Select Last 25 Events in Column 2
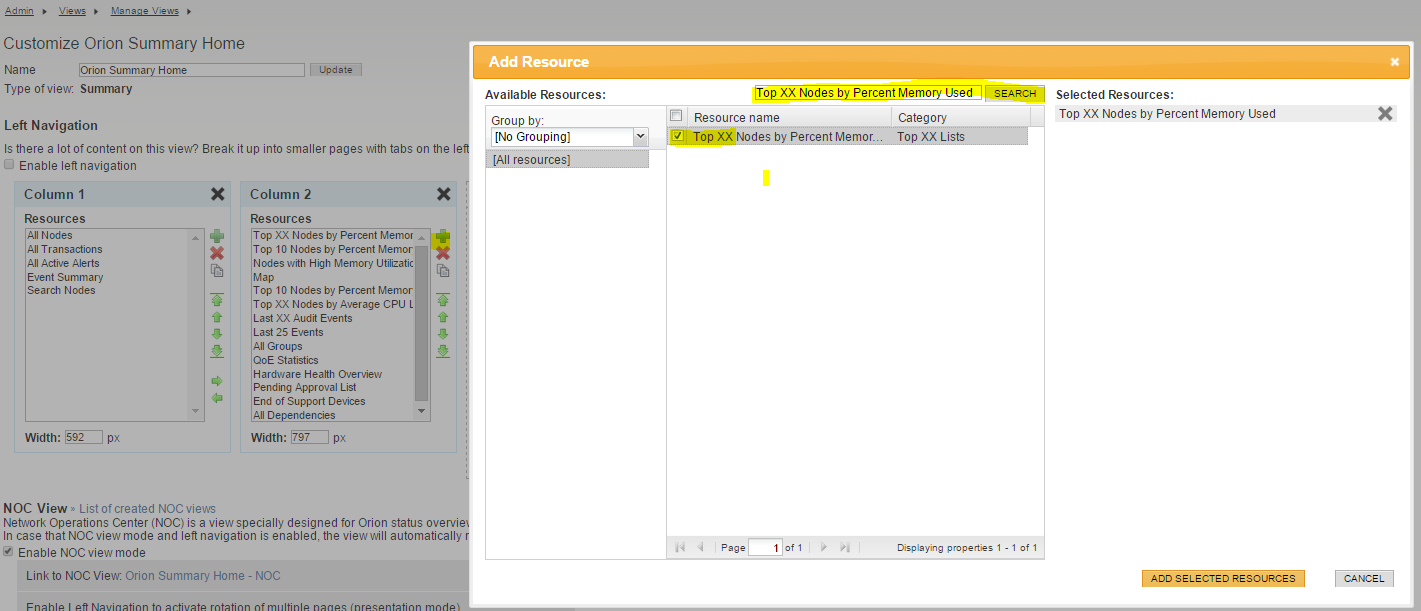This screenshot has height=611, width=1421. [x=288, y=333]
